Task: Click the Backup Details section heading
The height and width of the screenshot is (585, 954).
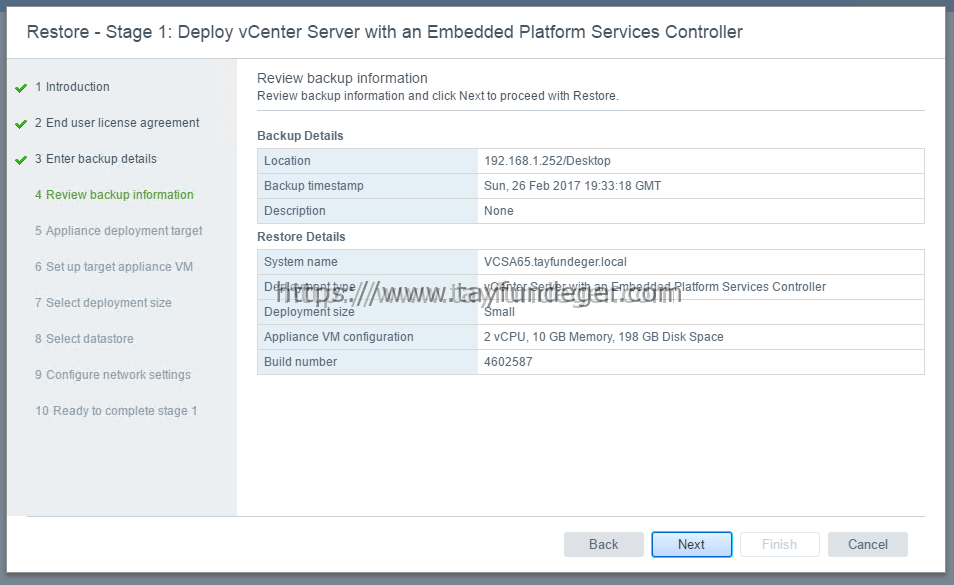Action: pyautogui.click(x=300, y=136)
